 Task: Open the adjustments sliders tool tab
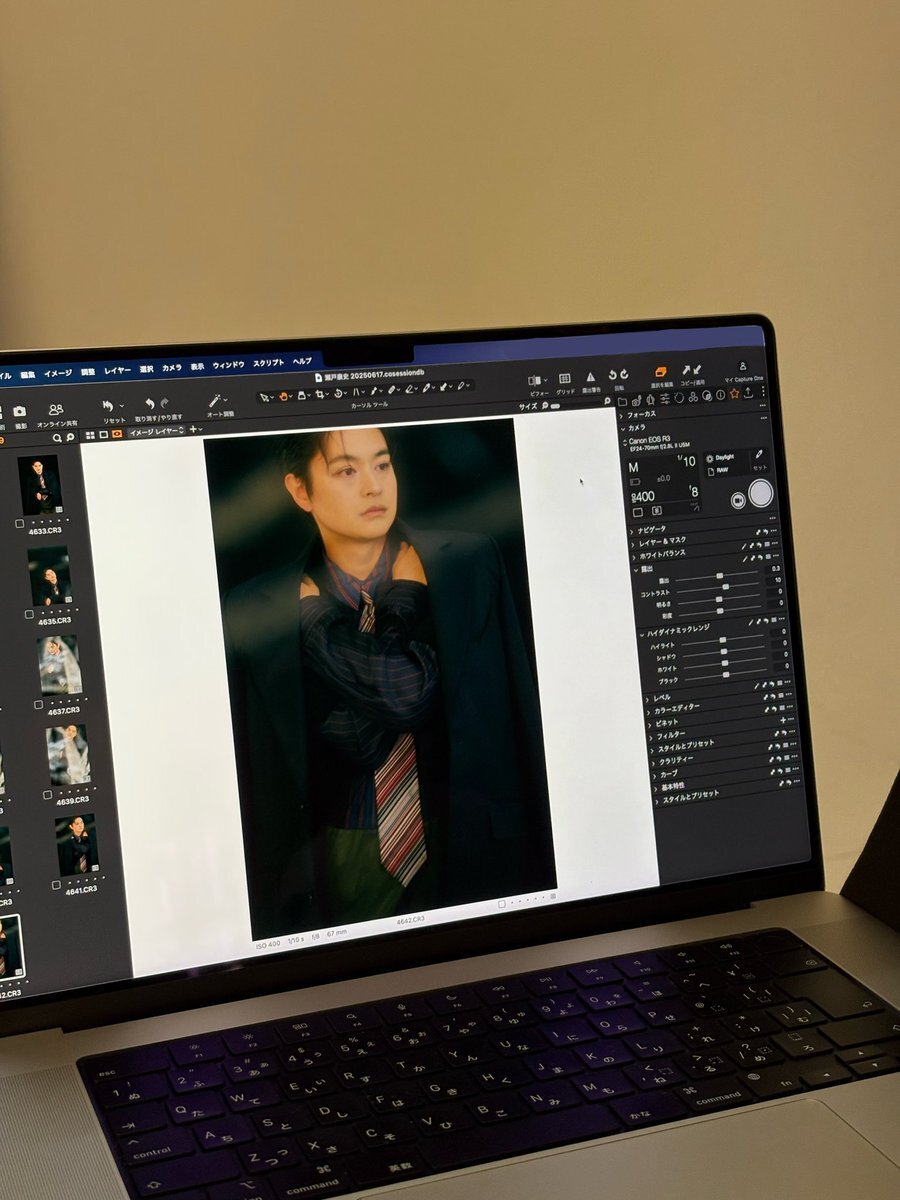[x=664, y=399]
